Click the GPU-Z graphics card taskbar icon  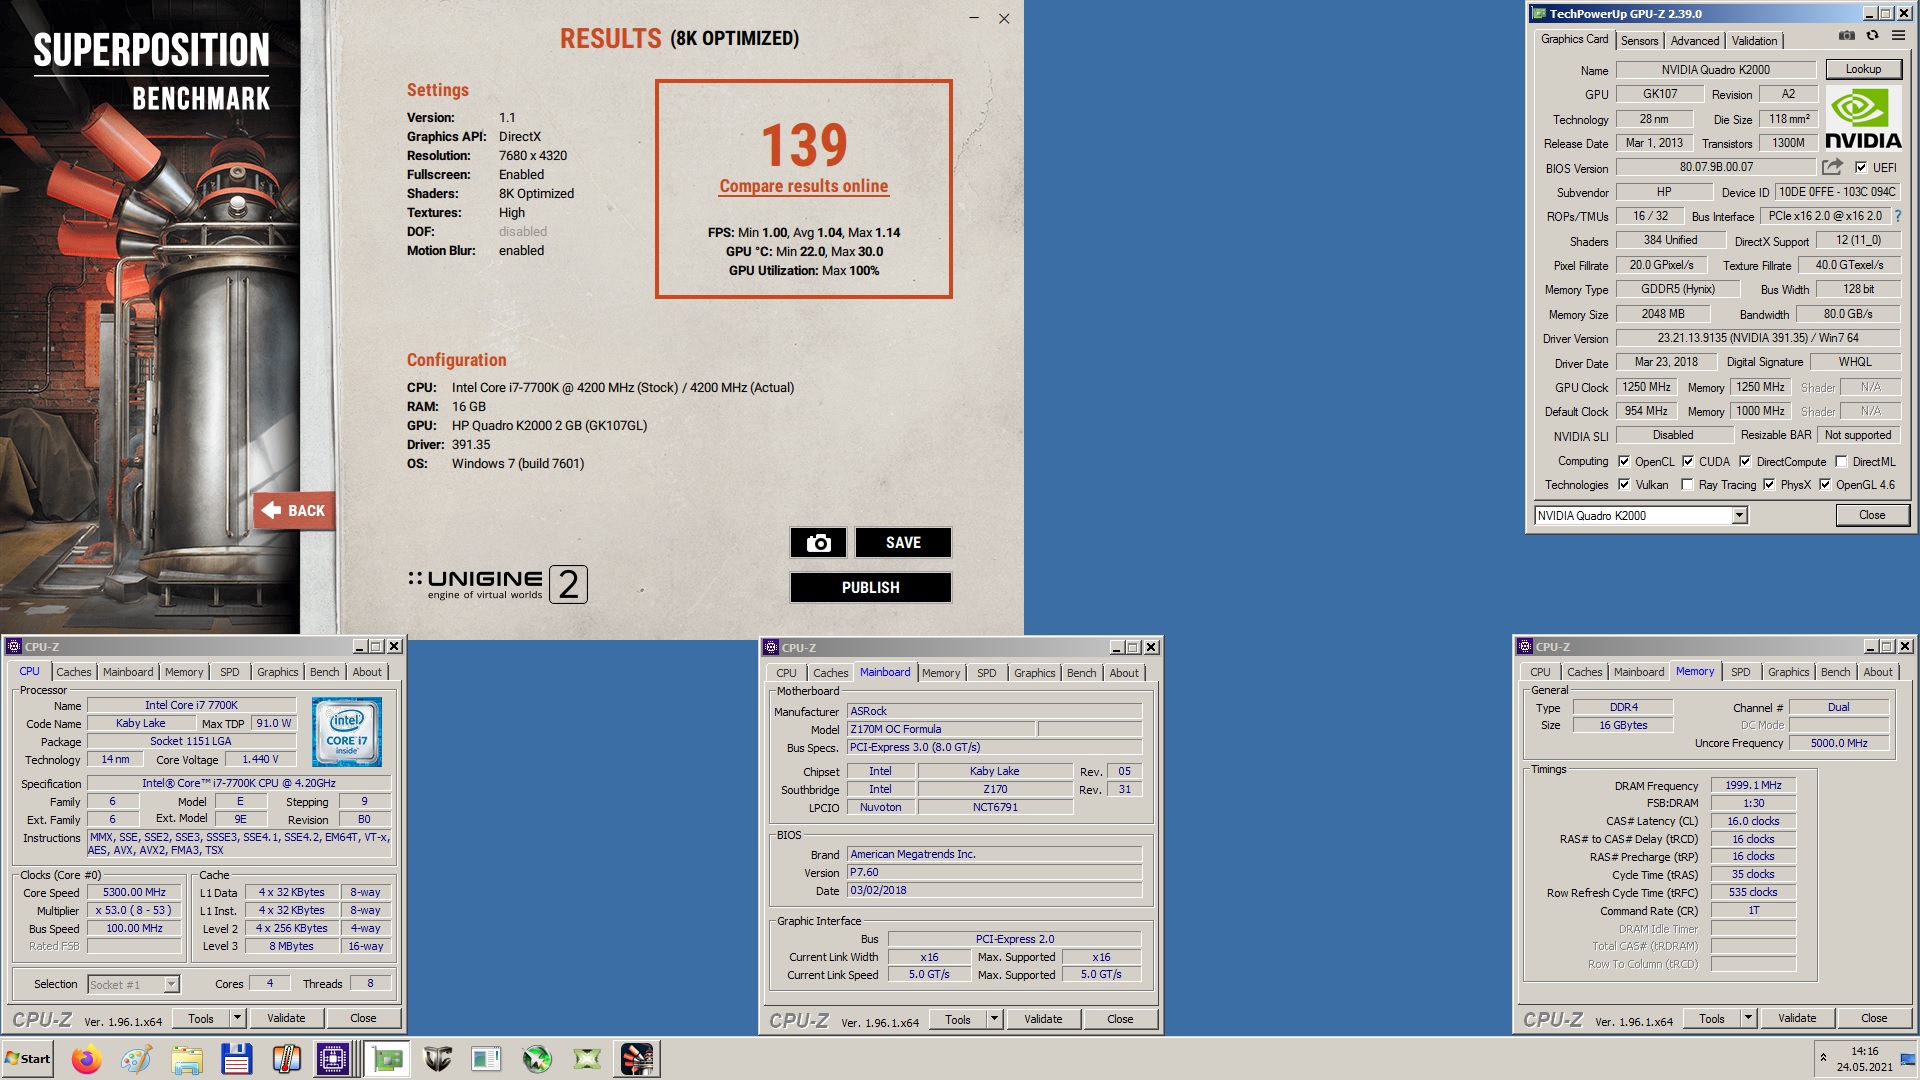387,1059
